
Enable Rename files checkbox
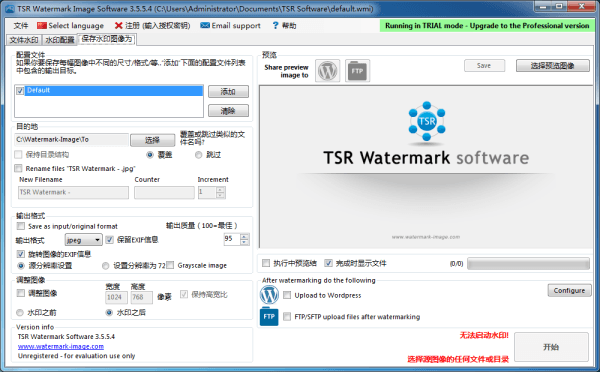(x=18, y=168)
